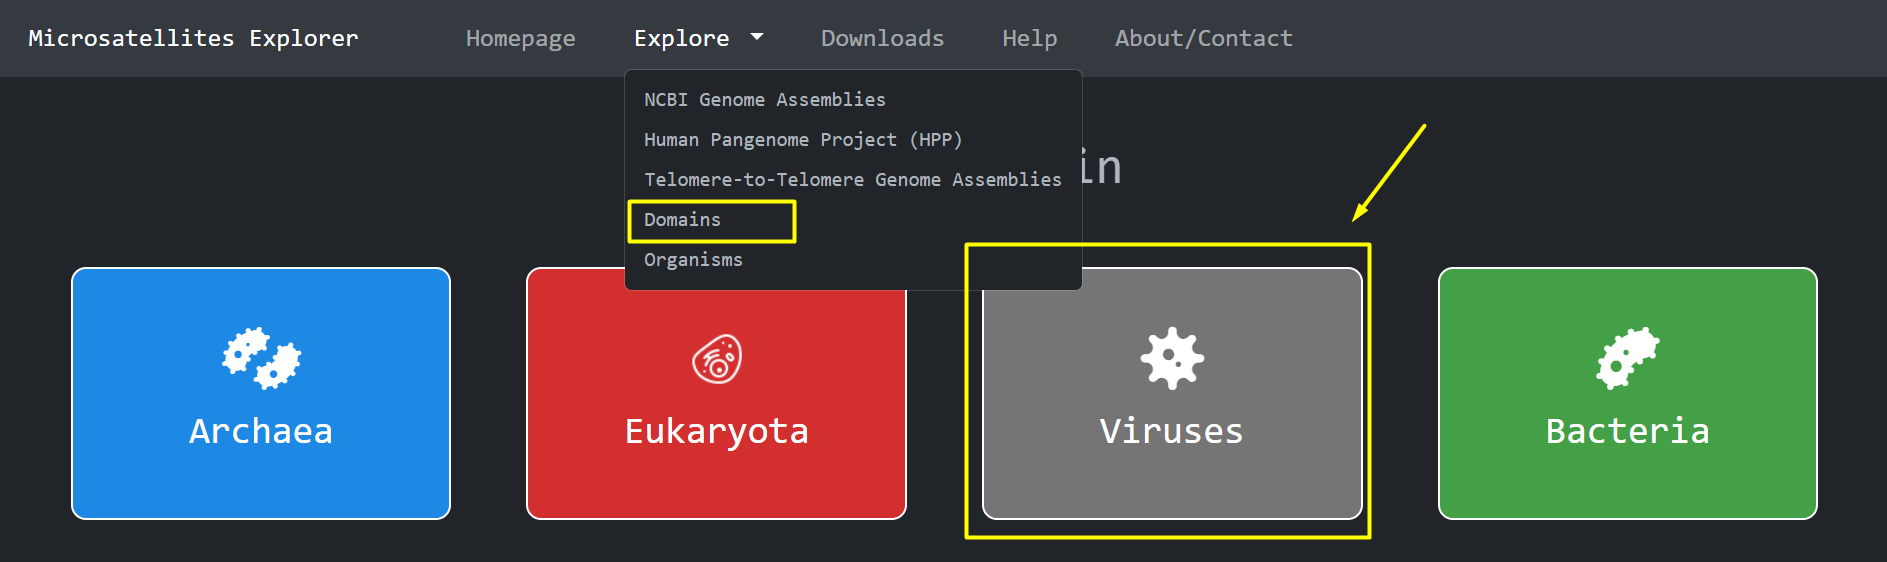
Task: Click the Archaea microbes icon
Action: click(x=261, y=358)
